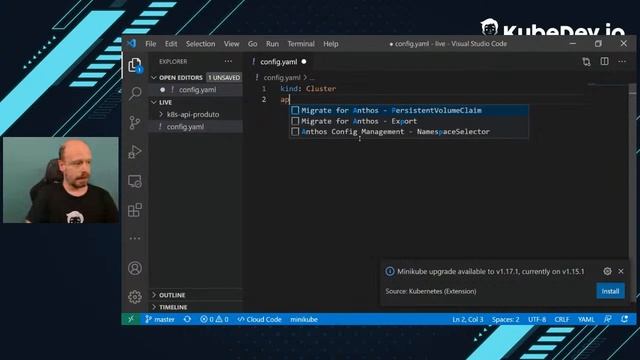Open the File menu

click(x=151, y=44)
